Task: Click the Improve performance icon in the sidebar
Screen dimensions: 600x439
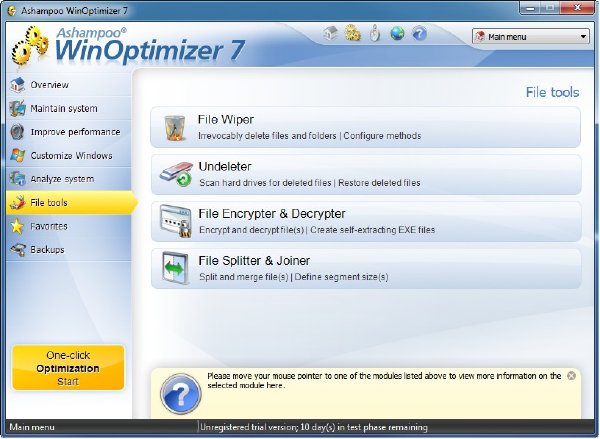Action: (x=18, y=132)
